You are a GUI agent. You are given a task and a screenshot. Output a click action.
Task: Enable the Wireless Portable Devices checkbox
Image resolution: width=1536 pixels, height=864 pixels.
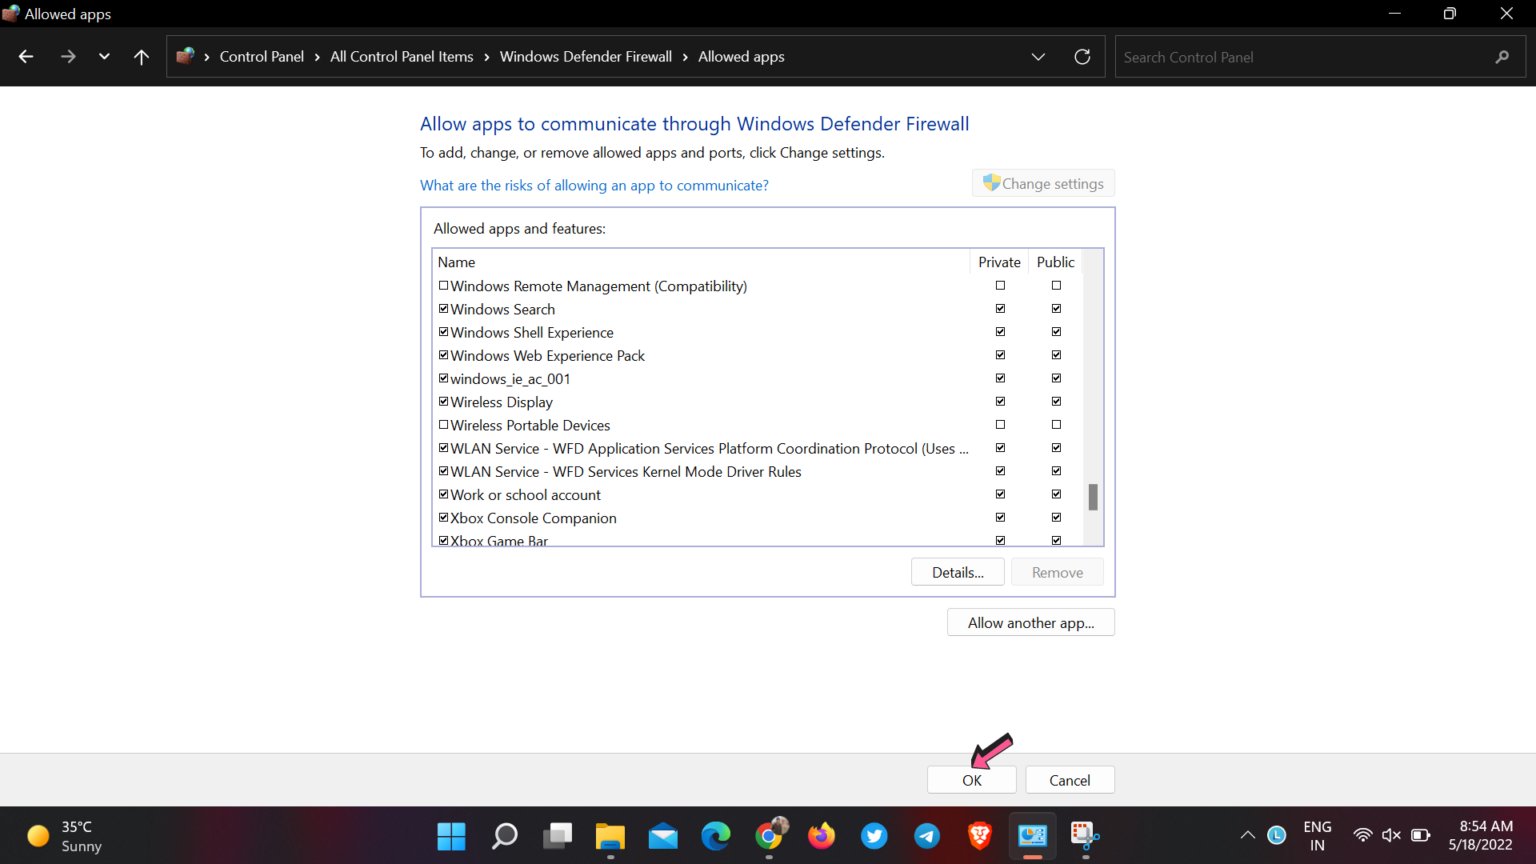pos(443,424)
